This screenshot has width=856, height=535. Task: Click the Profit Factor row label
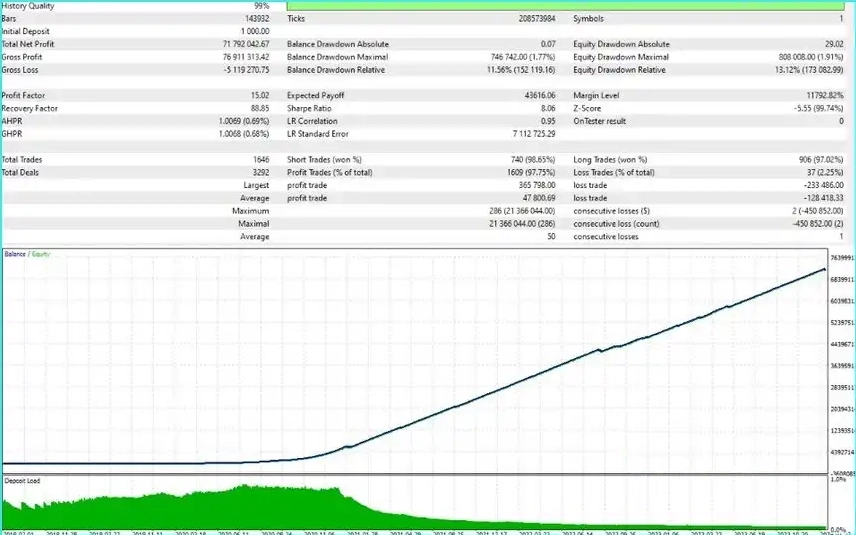tap(23, 96)
